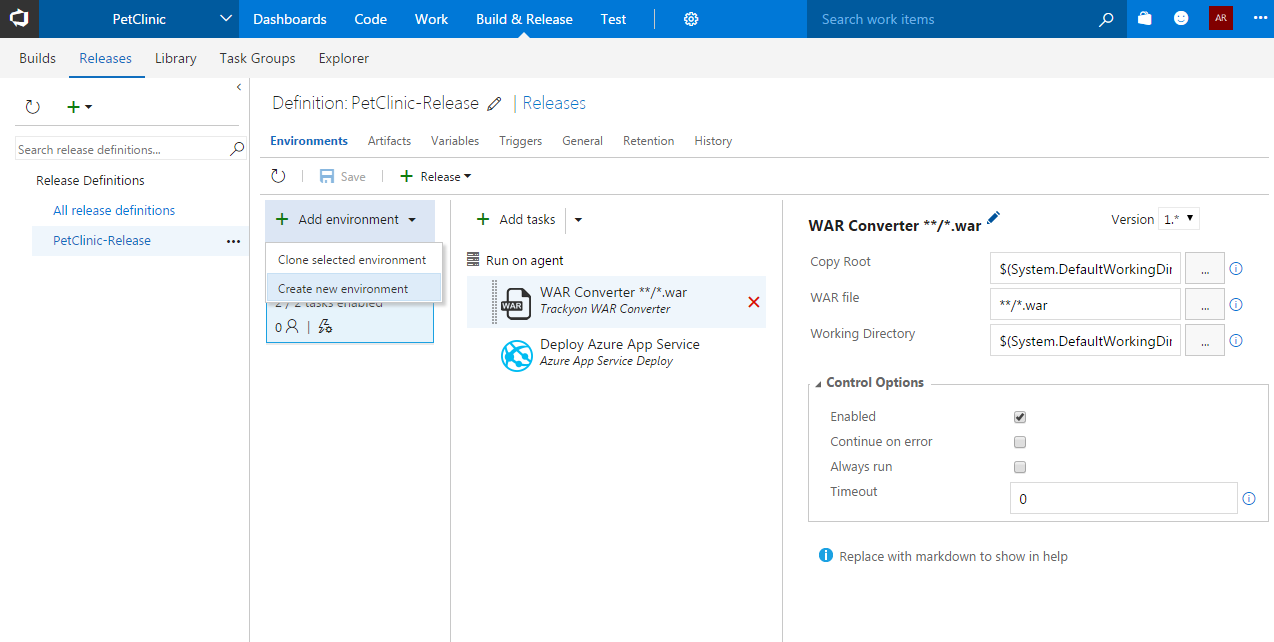Switch to the Builds tab

[38, 58]
